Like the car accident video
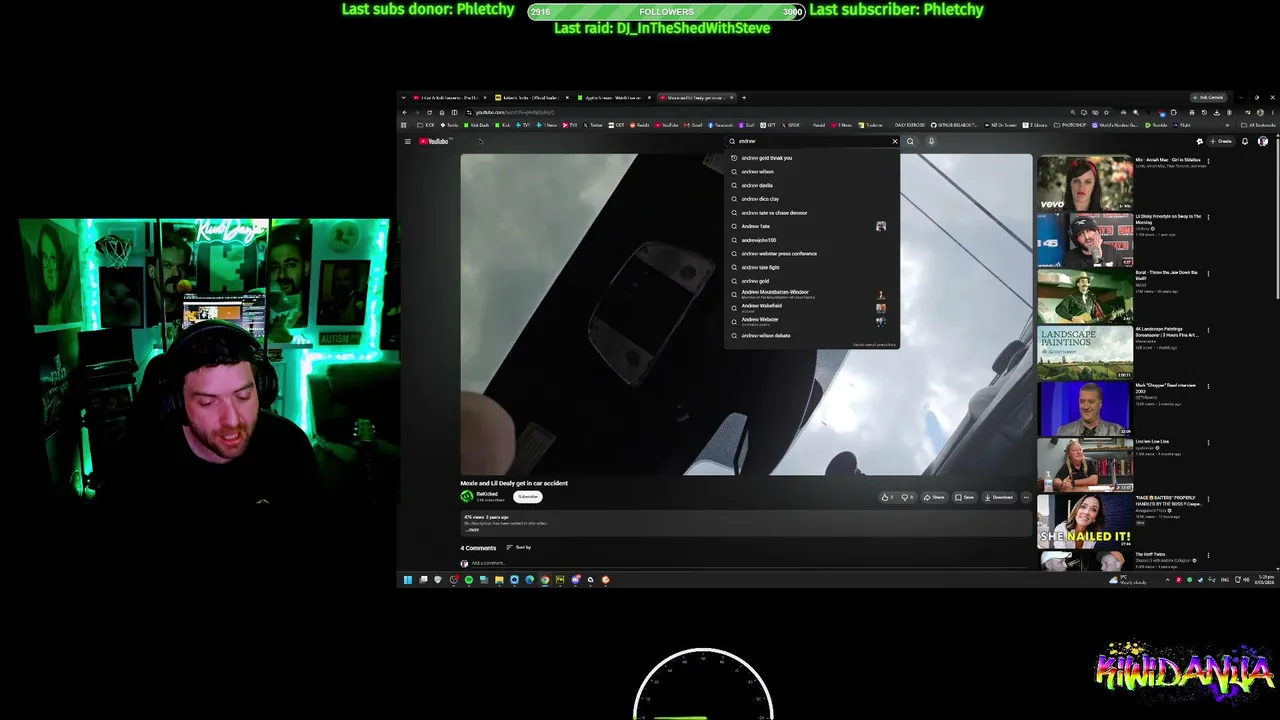This screenshot has width=1280, height=720. point(887,497)
